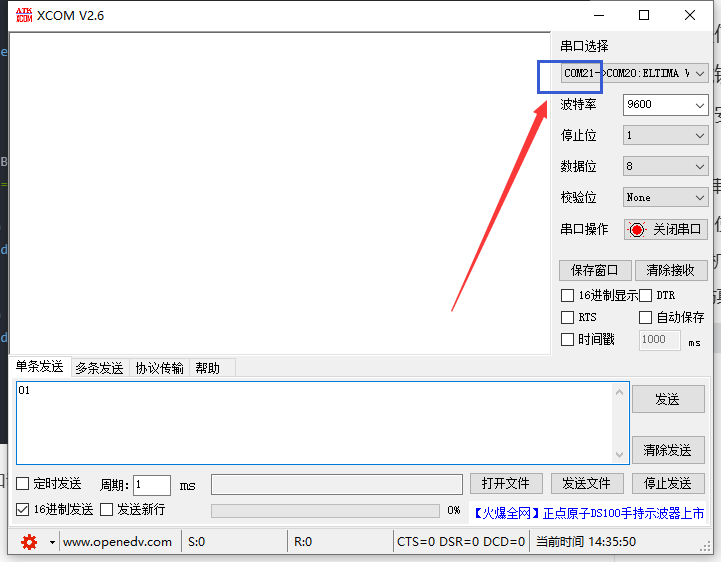Click 保存窗口 save window button
This screenshot has height=562, width=721.
(x=595, y=270)
